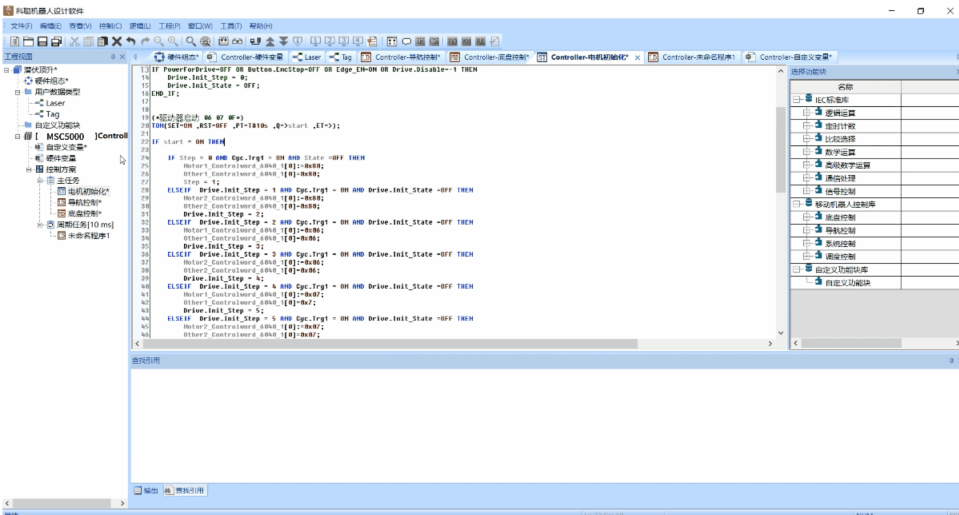Open the 工程(P) menu
This screenshot has height=515, width=959.
(x=170, y=26)
